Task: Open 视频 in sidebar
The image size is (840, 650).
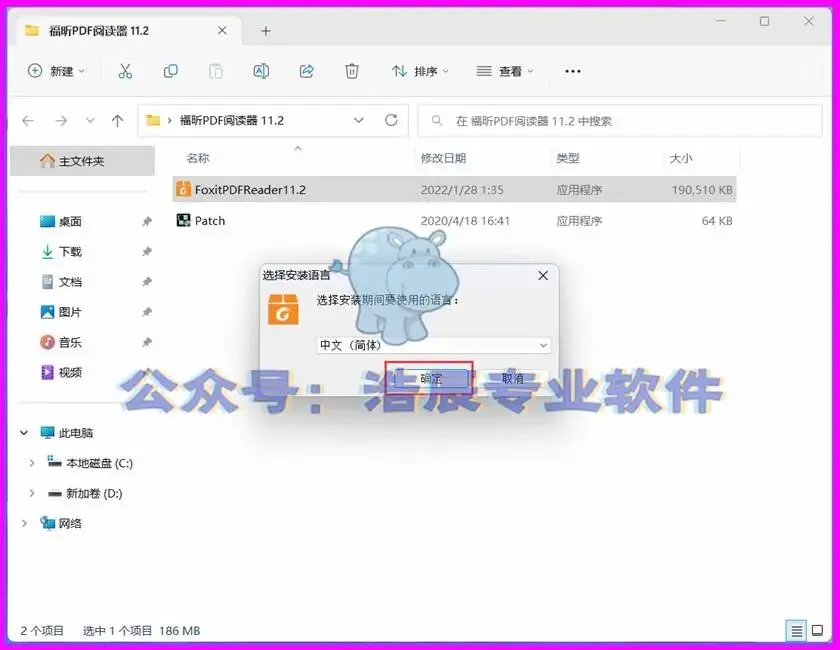Action: click(x=70, y=372)
